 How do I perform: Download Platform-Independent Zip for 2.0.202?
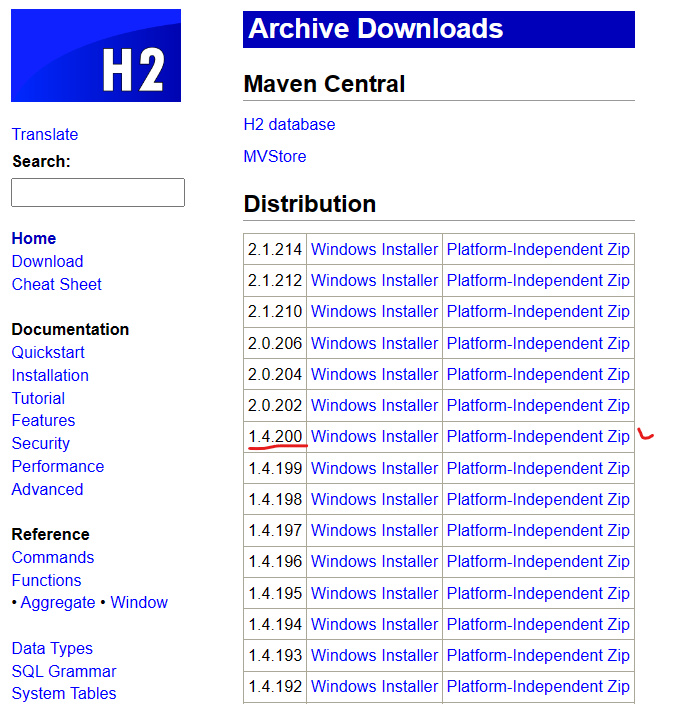(x=538, y=405)
